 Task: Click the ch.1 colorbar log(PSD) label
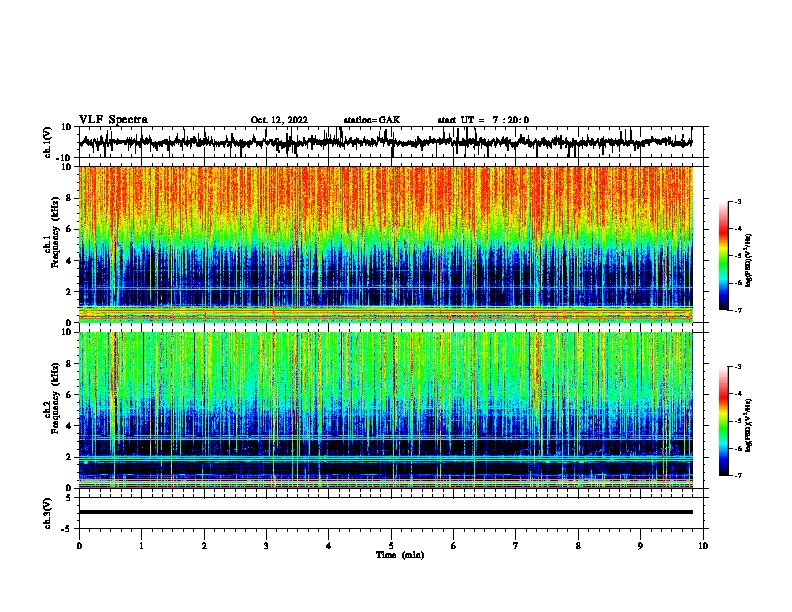[x=748, y=261]
